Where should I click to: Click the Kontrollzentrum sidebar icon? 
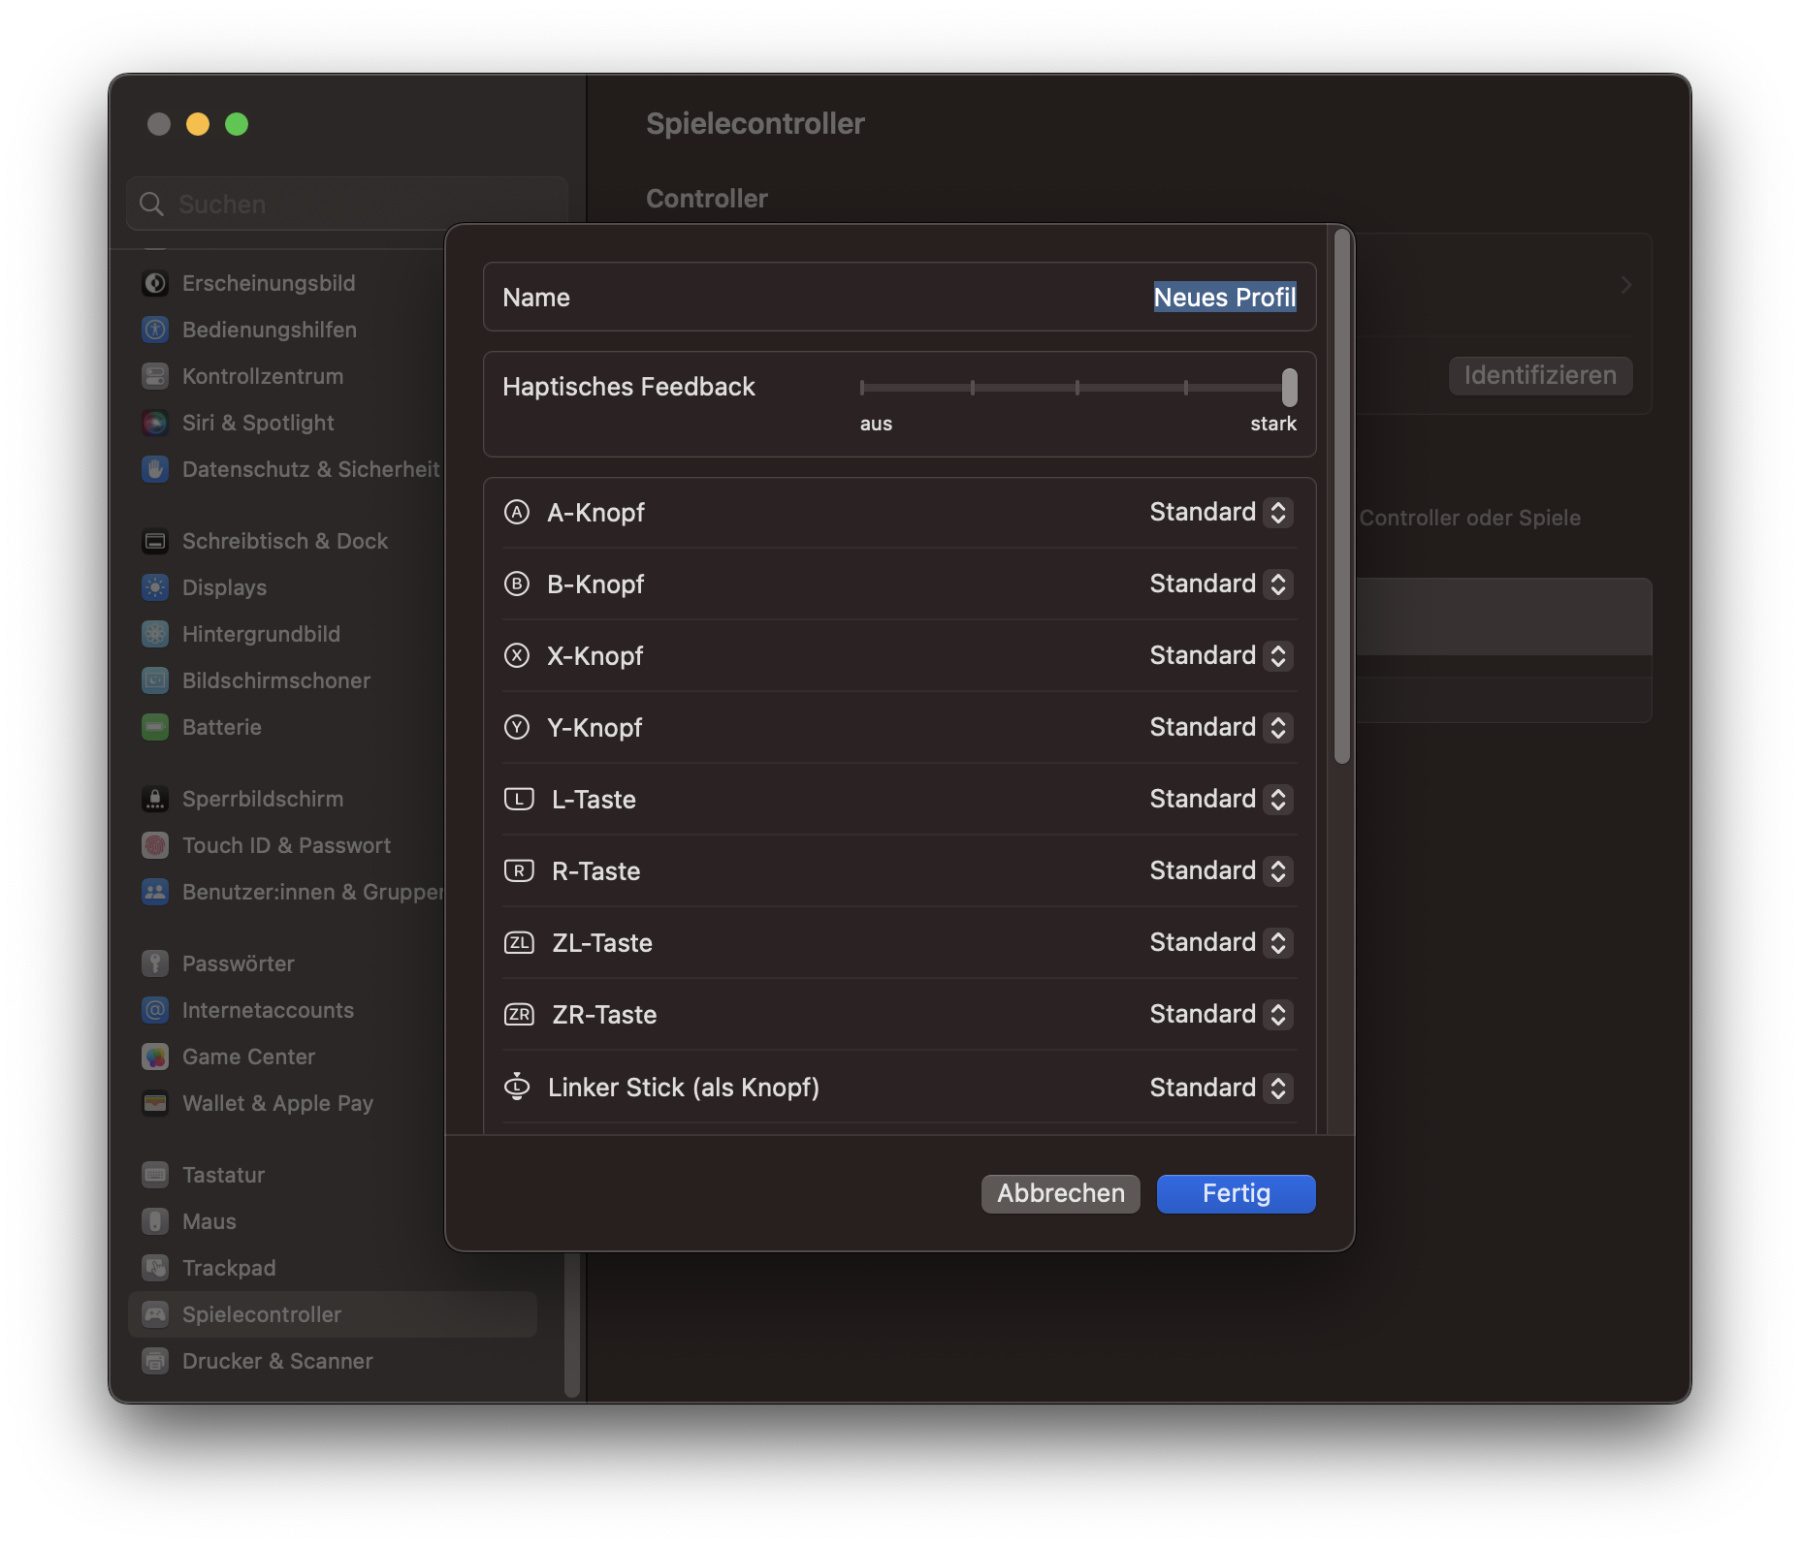point(155,376)
